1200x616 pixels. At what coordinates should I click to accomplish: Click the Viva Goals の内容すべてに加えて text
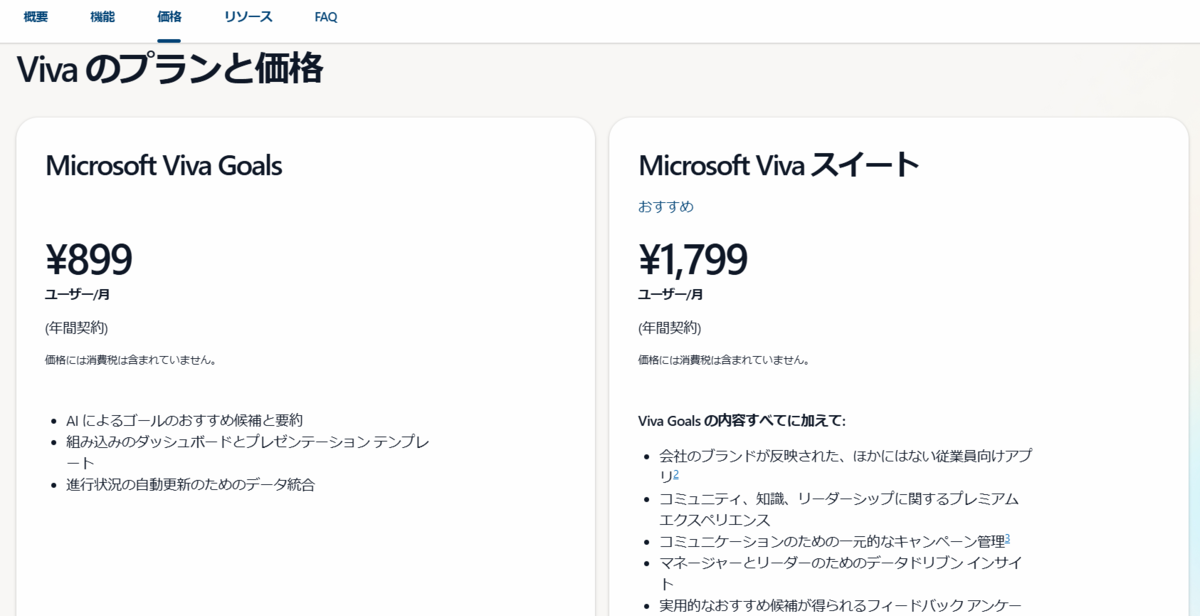click(742, 420)
